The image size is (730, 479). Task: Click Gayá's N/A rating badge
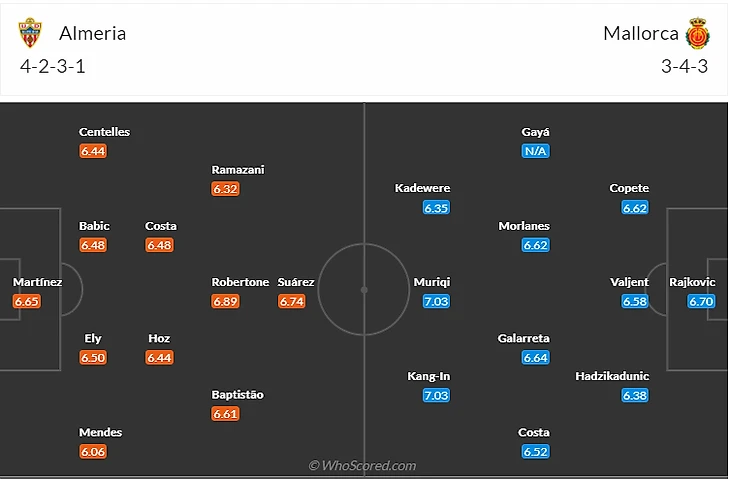(x=535, y=151)
